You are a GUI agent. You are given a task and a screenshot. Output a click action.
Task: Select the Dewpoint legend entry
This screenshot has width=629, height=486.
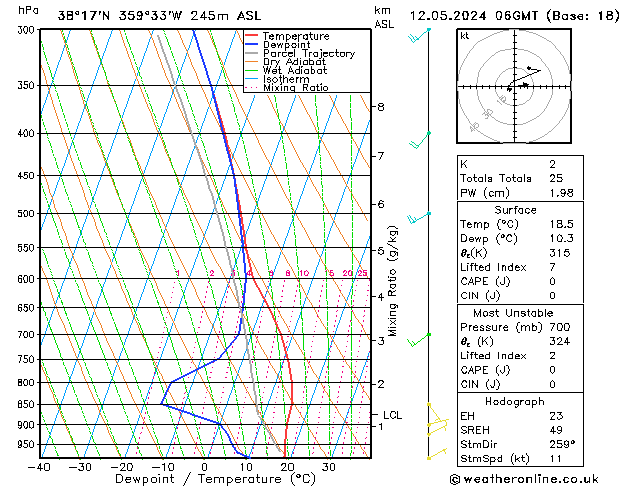click(x=291, y=45)
